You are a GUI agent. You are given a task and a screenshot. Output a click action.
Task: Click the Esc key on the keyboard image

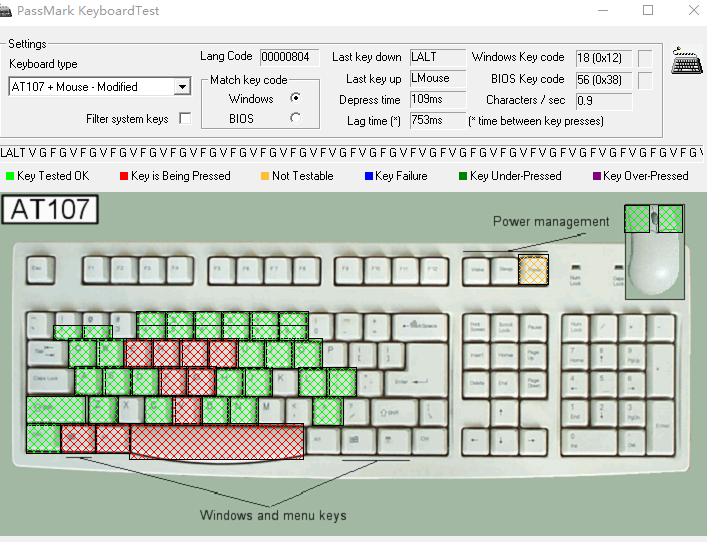[41, 270]
